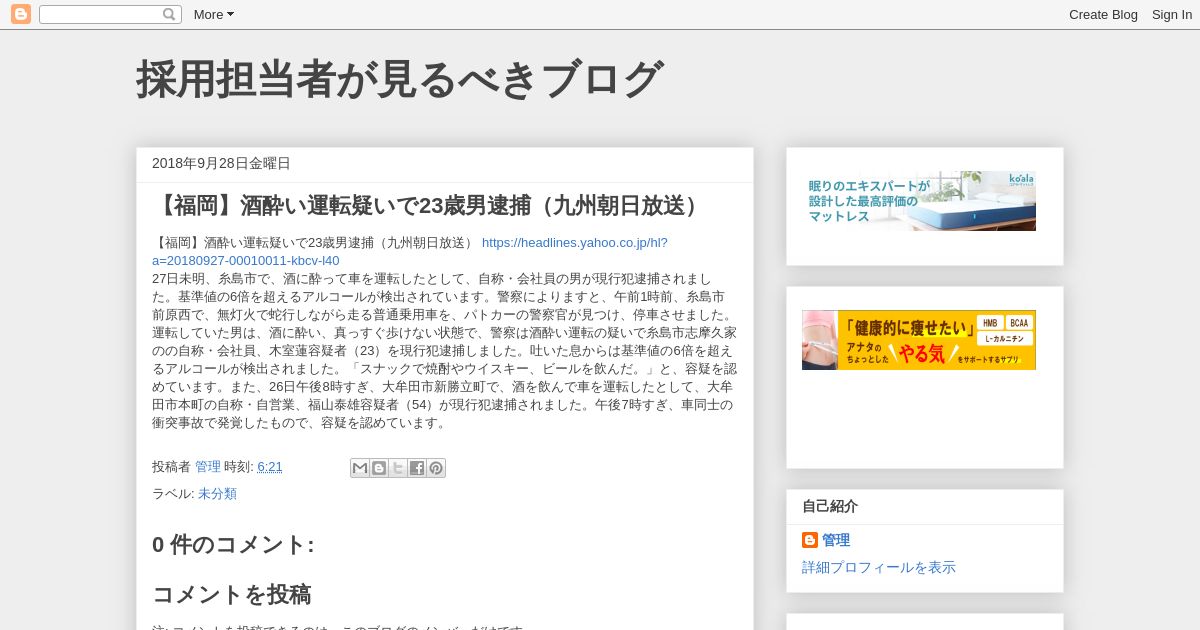Screen dimensions: 1200x630
Task: Click the BlogThis! share icon
Action: tap(379, 468)
